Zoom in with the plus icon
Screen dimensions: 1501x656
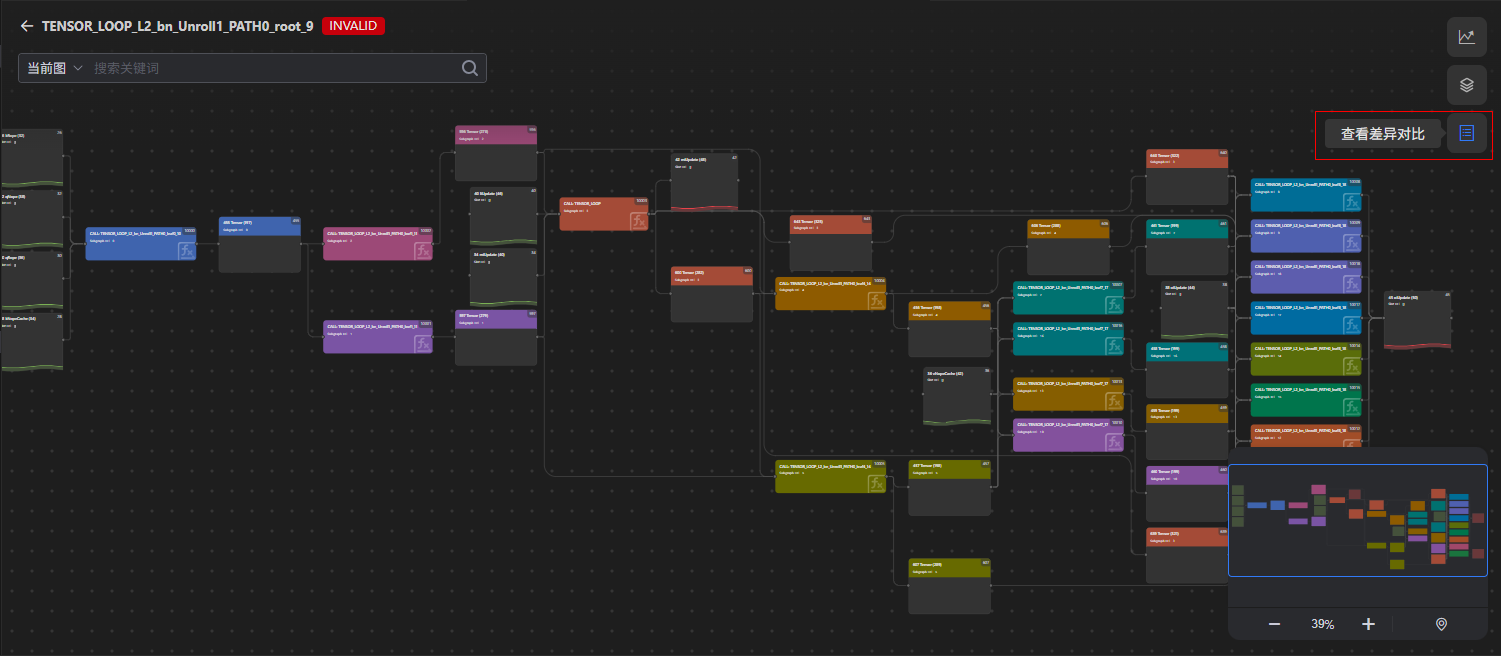tap(1368, 624)
